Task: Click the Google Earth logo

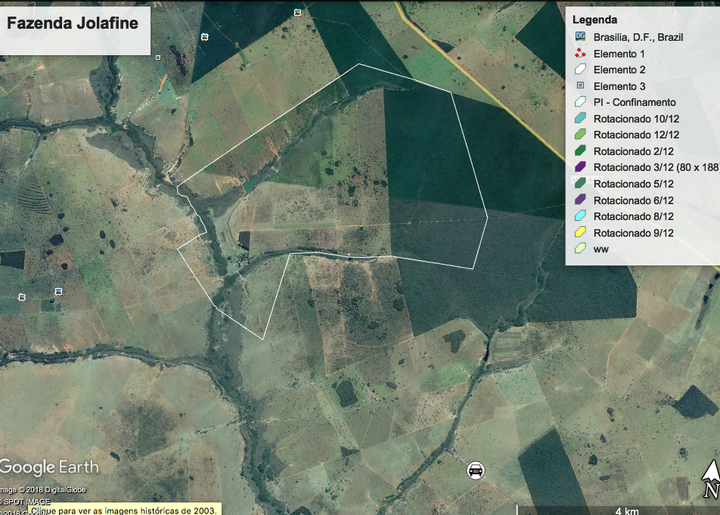Action: pyautogui.click(x=50, y=467)
